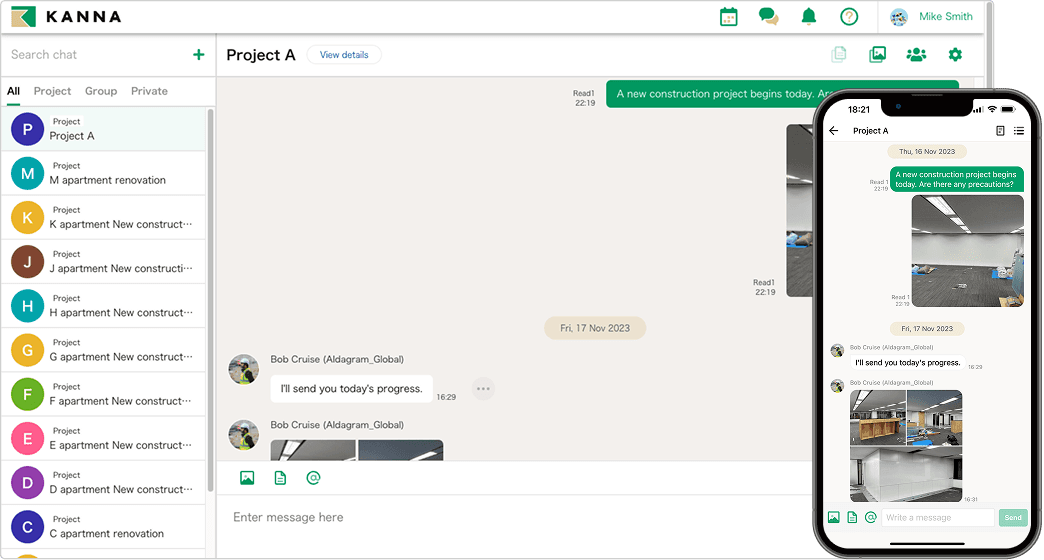
Task: Open white partition photo in phone chat
Action: [906, 474]
